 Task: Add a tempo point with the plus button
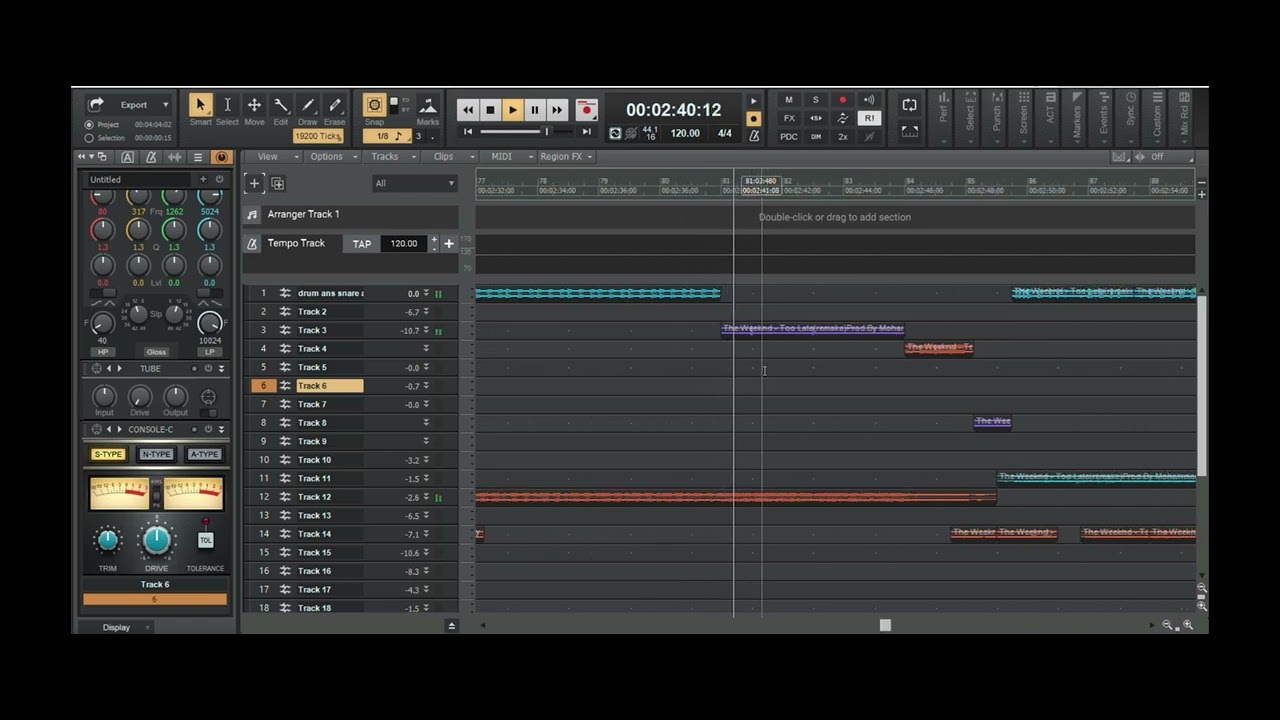pyautogui.click(x=449, y=244)
